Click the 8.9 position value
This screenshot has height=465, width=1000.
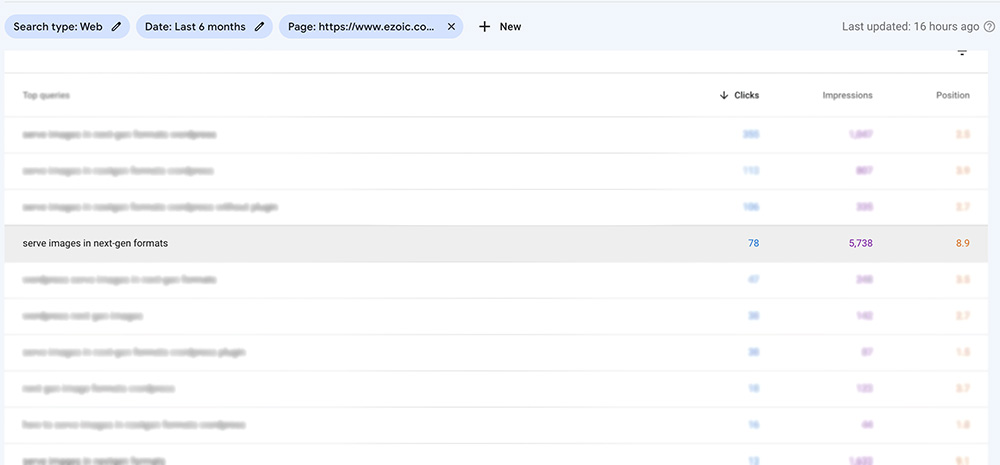pyautogui.click(x=963, y=243)
